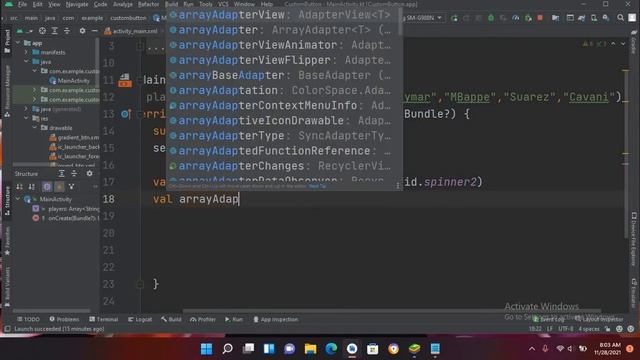Open the File menu
The width and height of the screenshot is (640, 360).
pyautogui.click(x=22, y=4)
